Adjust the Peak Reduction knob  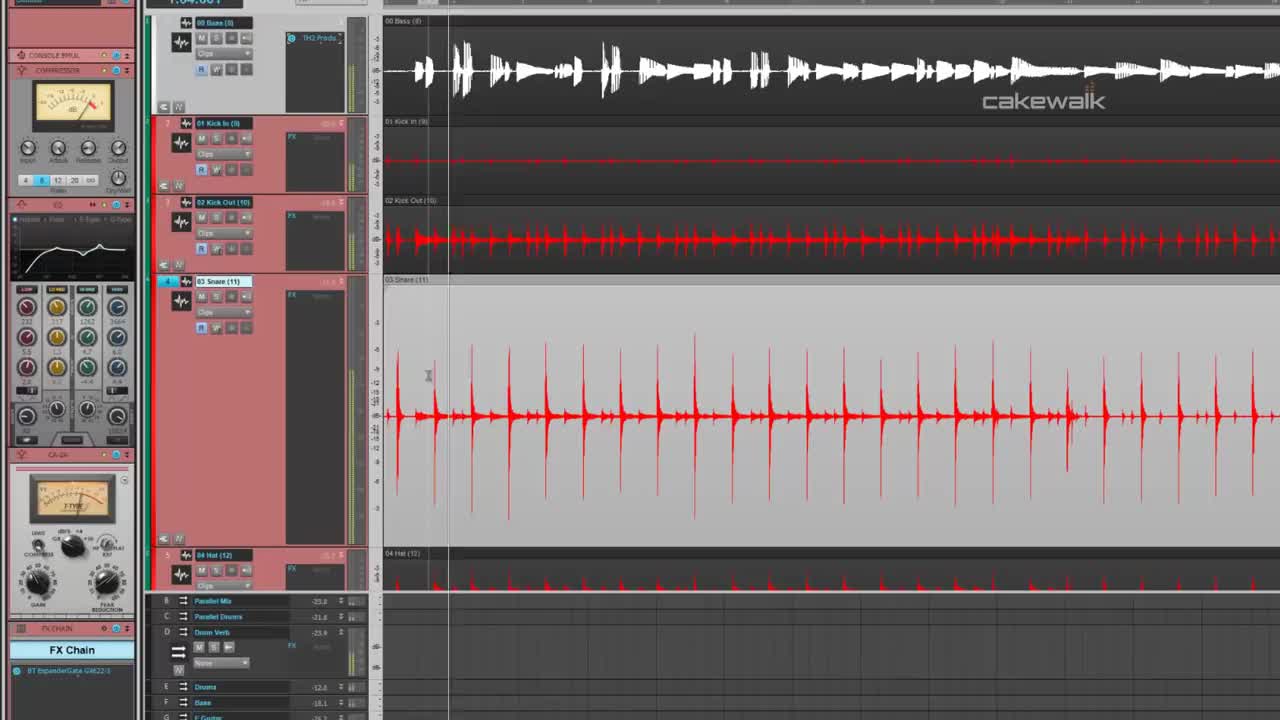(x=107, y=581)
